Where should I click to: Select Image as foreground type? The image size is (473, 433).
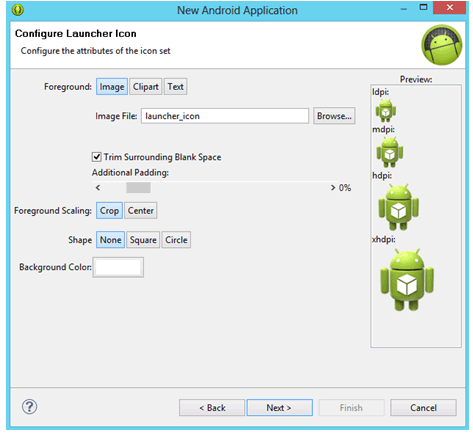coord(112,87)
